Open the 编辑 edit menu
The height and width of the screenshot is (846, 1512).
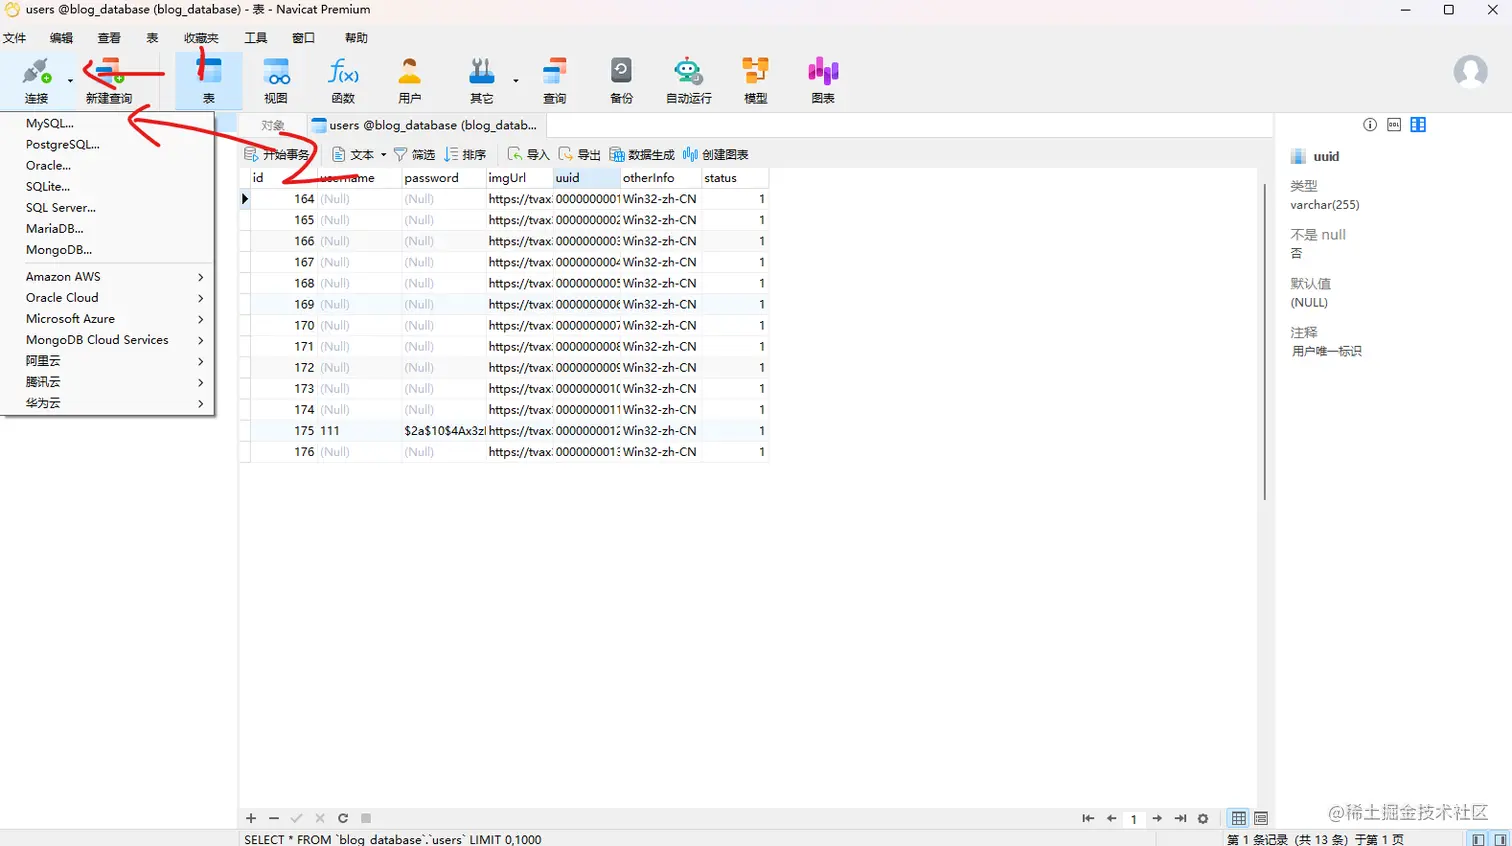coord(61,38)
